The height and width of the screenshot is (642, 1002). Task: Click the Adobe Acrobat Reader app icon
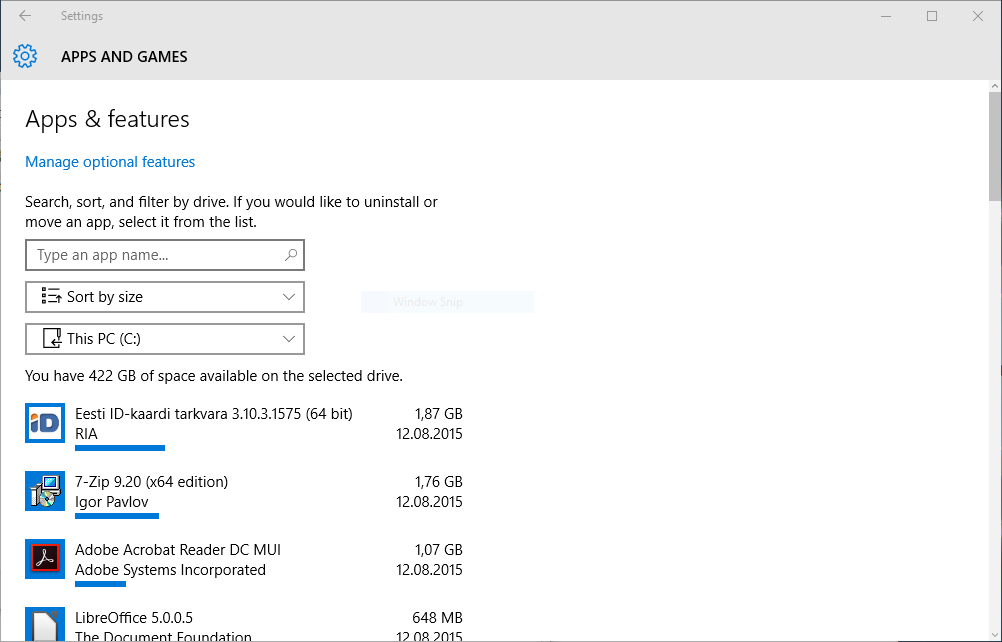(x=45, y=559)
